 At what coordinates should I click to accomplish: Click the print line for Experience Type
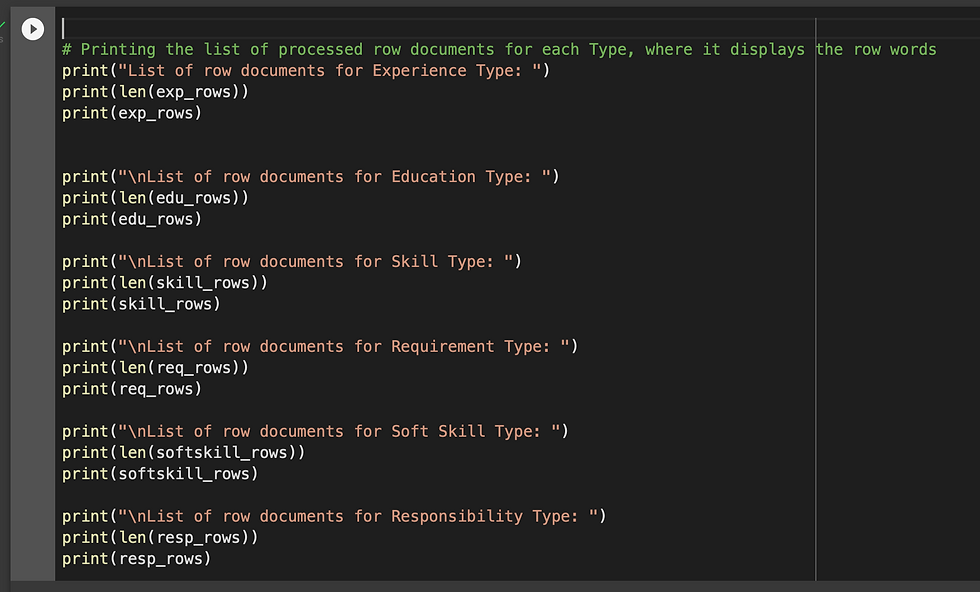[306, 71]
